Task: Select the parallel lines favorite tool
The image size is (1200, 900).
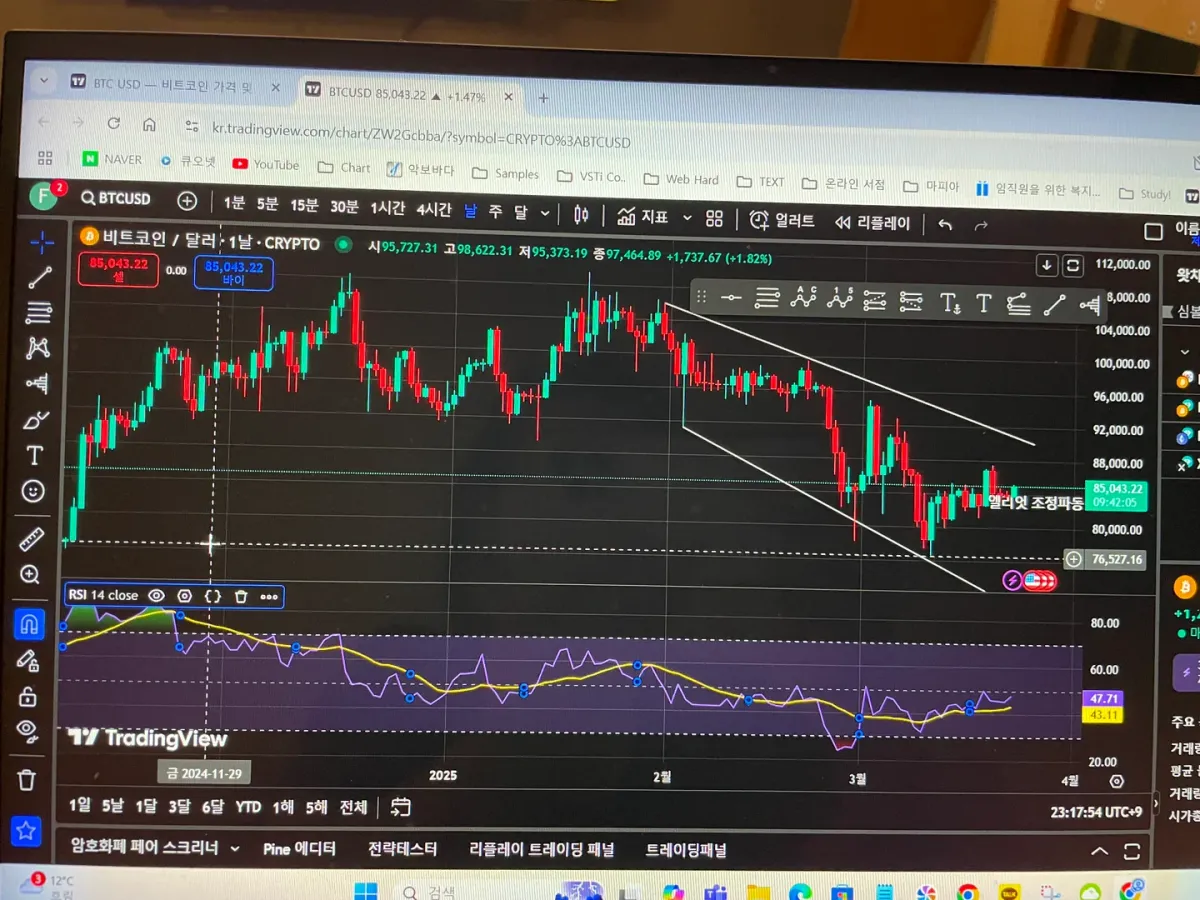Action: click(x=767, y=297)
